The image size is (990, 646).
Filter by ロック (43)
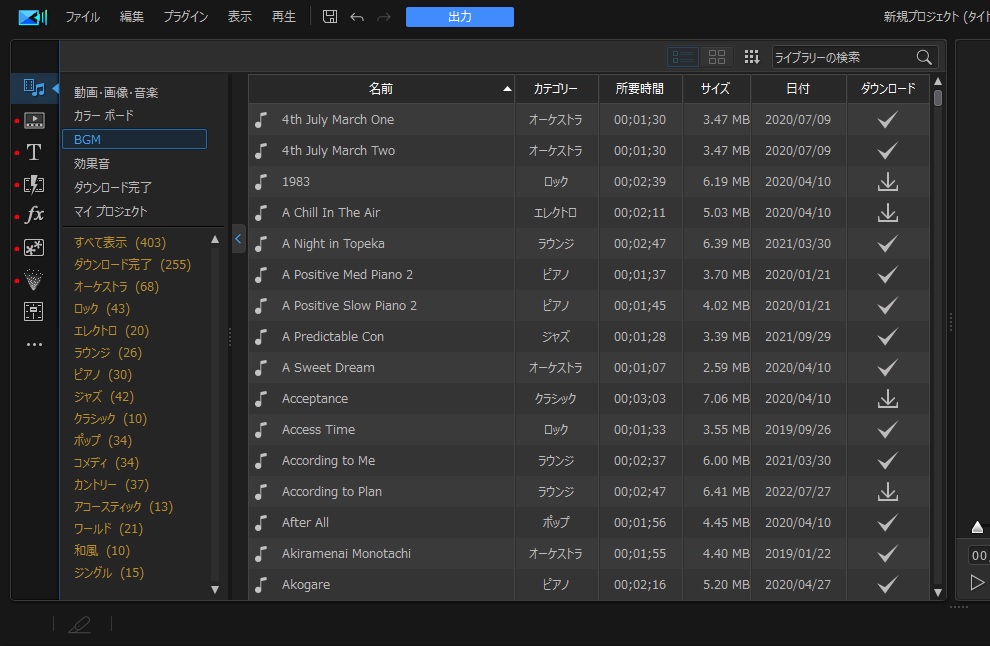pos(102,309)
